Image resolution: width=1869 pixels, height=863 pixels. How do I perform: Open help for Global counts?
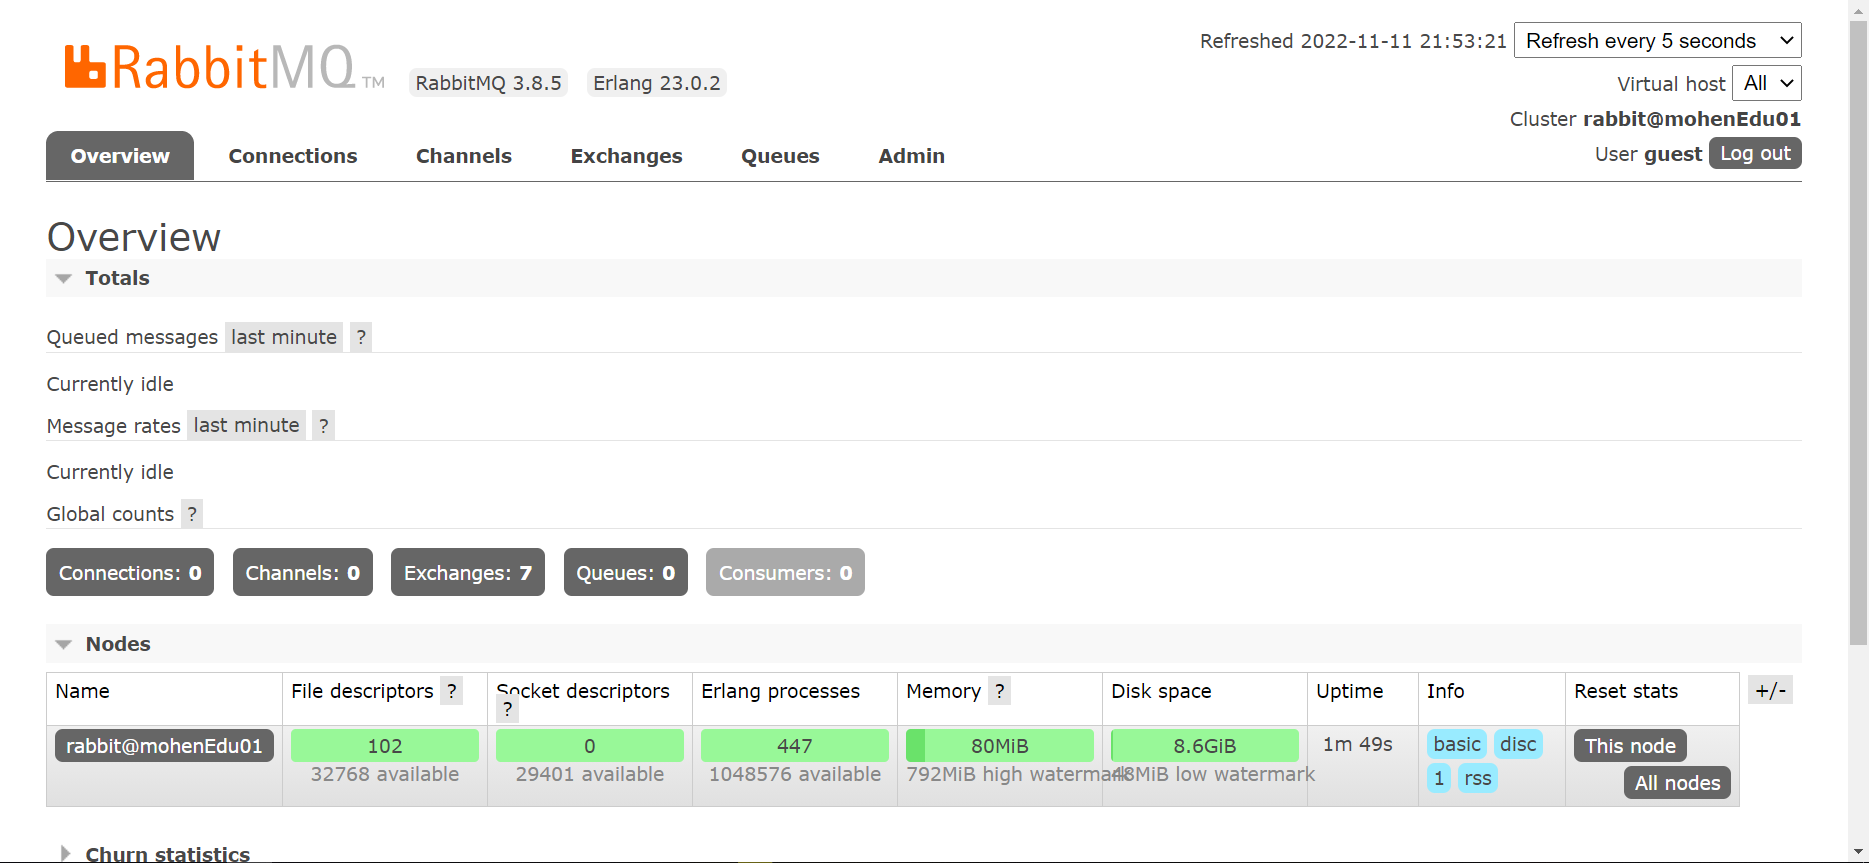pyautogui.click(x=192, y=513)
